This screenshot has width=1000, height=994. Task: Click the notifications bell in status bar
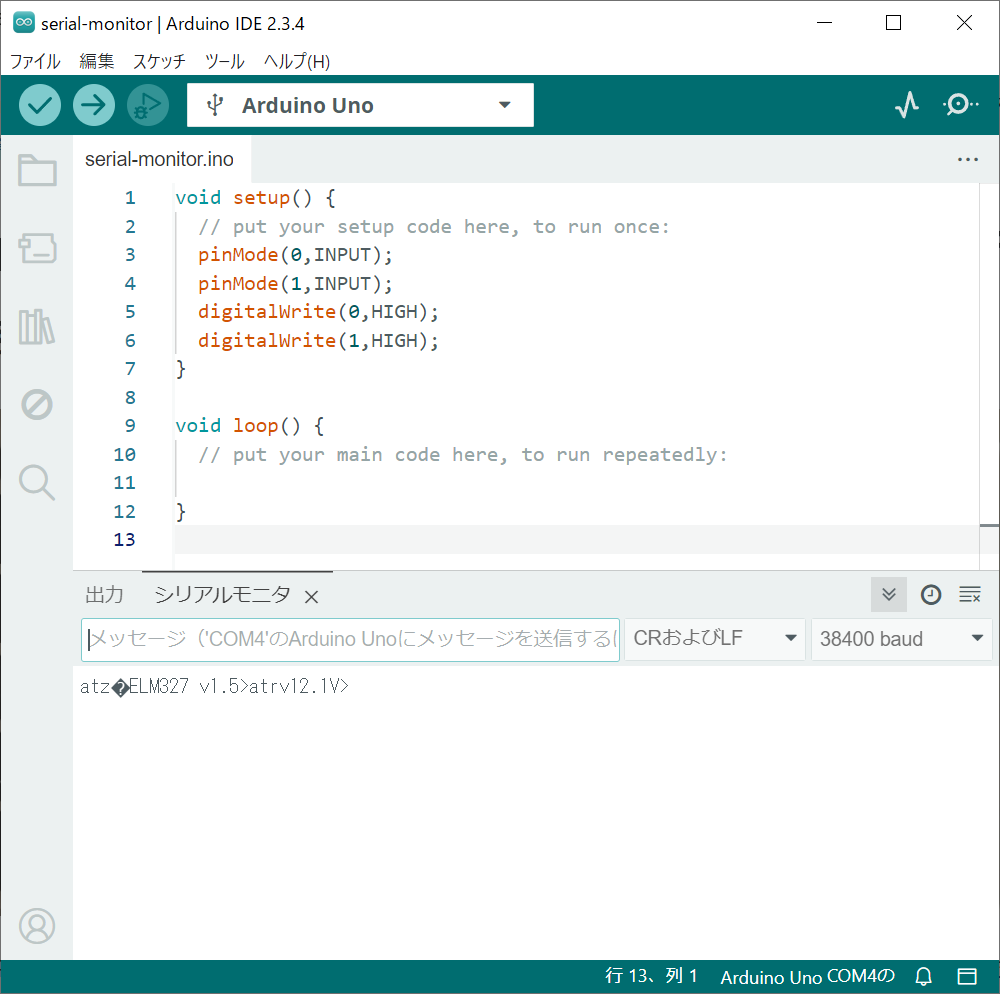click(923, 976)
